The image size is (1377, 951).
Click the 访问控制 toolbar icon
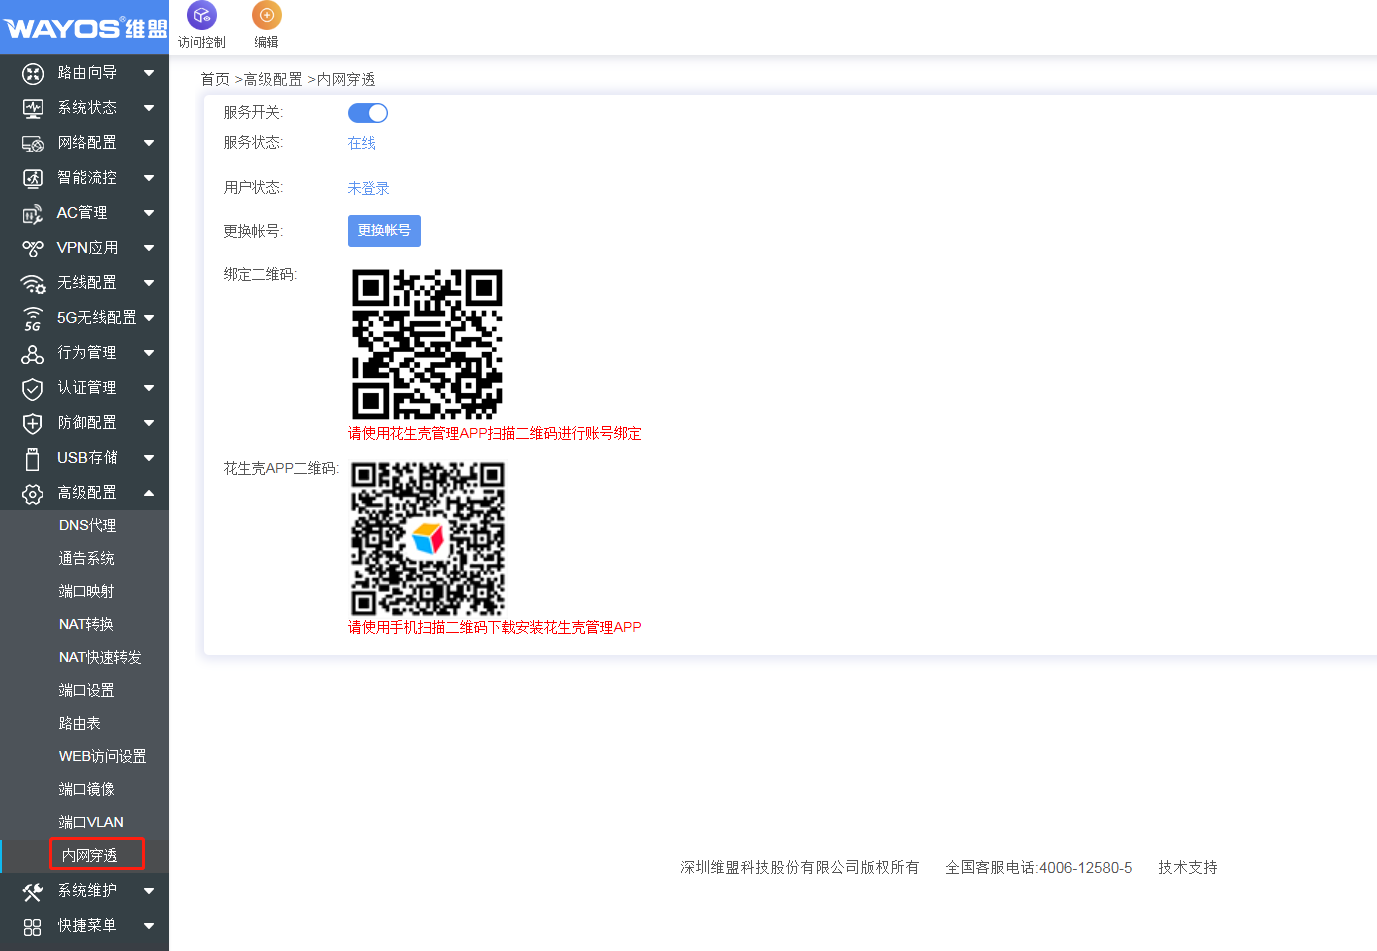[x=202, y=15]
